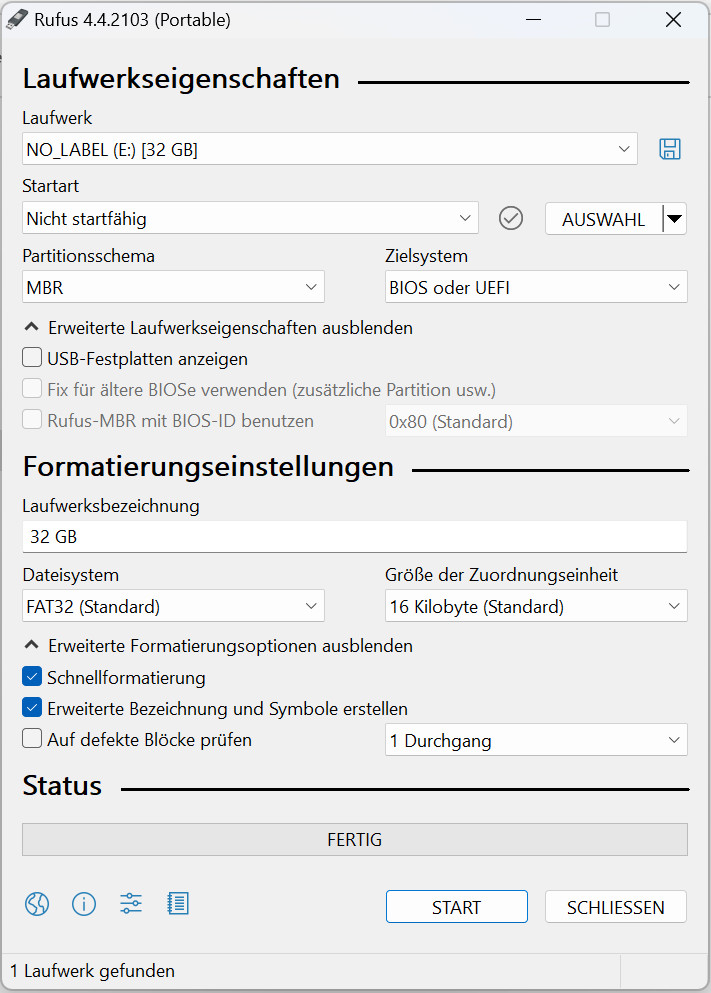Open the Startart dropdown showing Nicht startfähig
The height and width of the screenshot is (993, 711).
[250, 218]
